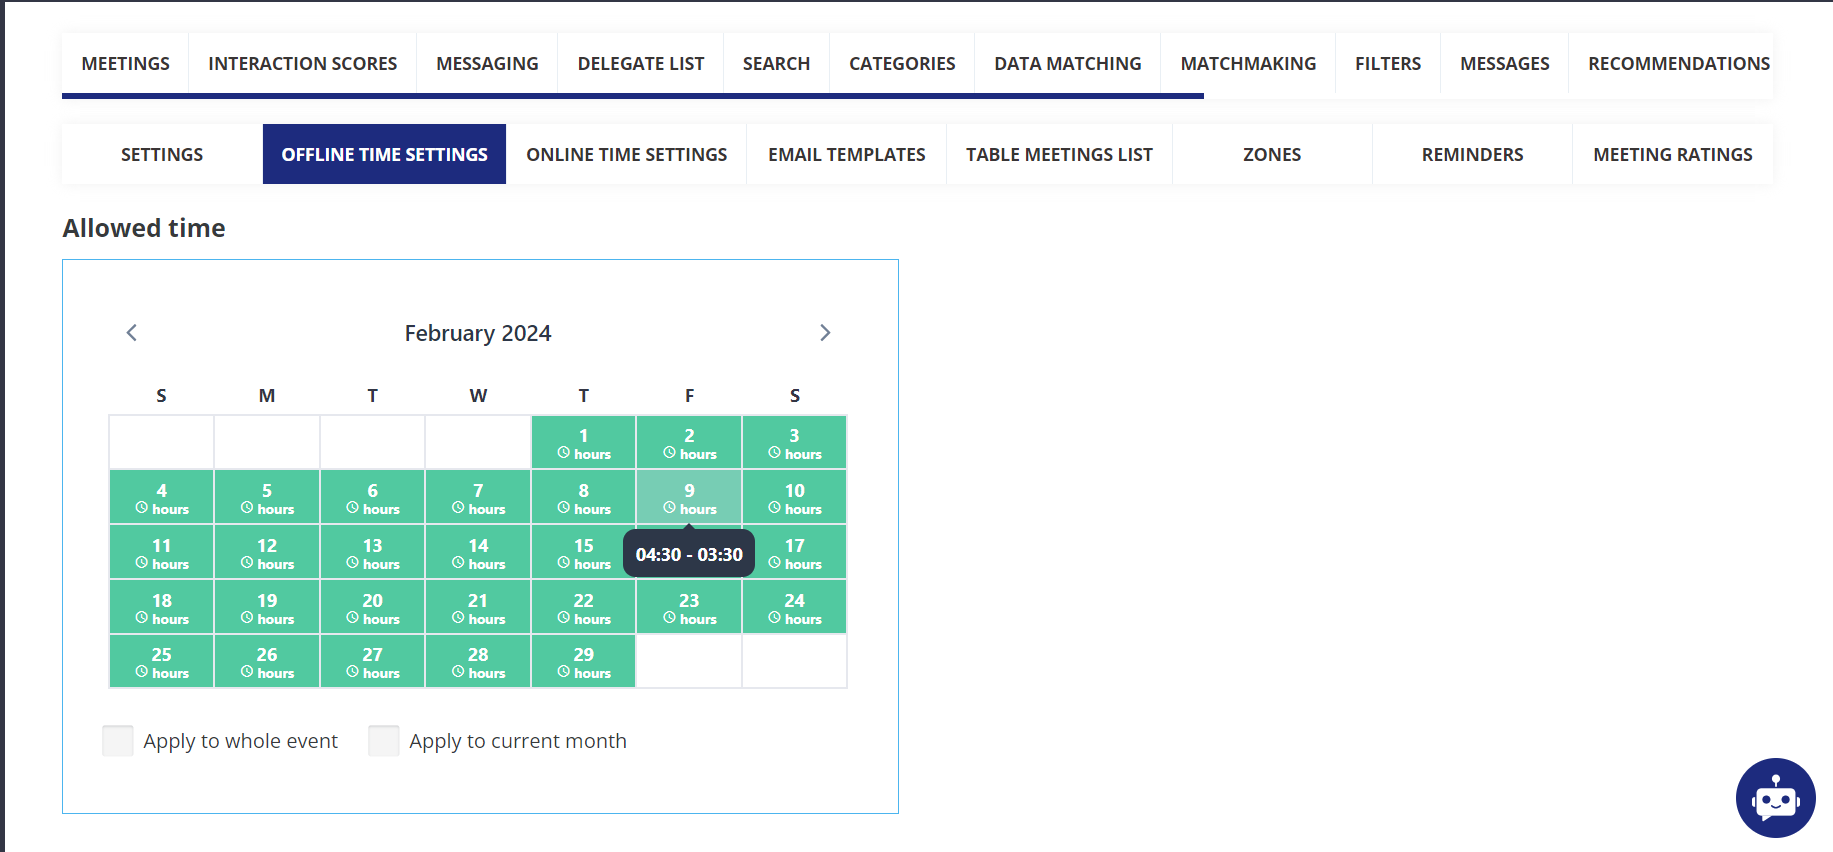Screen dimensions: 1833x852
Task: Advance to next month in calendar
Action: tap(825, 333)
